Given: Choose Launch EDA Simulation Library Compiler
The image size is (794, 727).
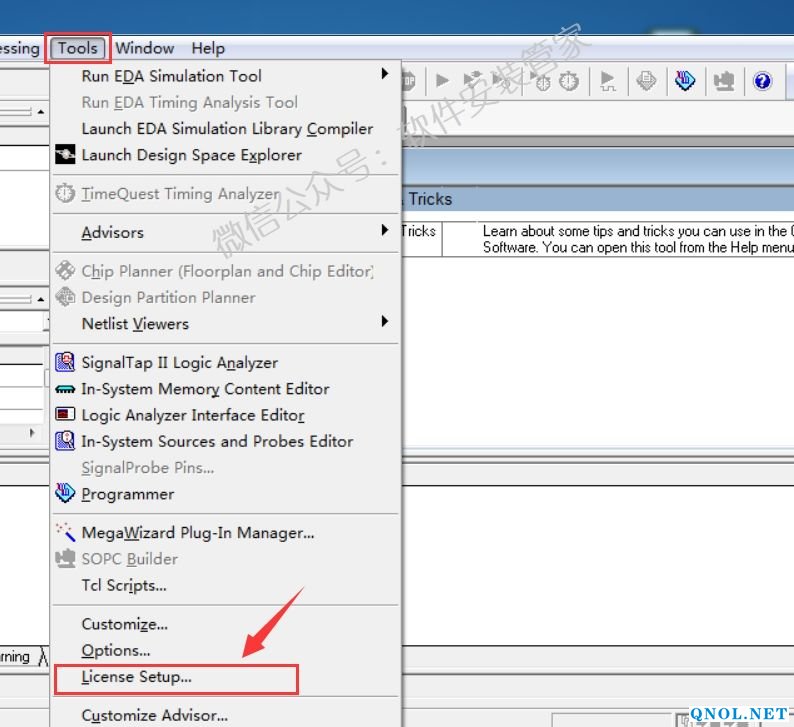Looking at the screenshot, I should pyautogui.click(x=227, y=129).
